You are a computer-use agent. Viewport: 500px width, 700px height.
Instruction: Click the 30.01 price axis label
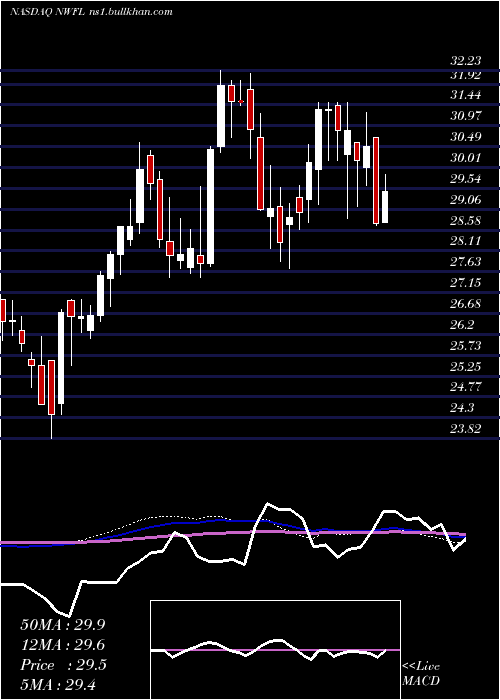point(466,158)
